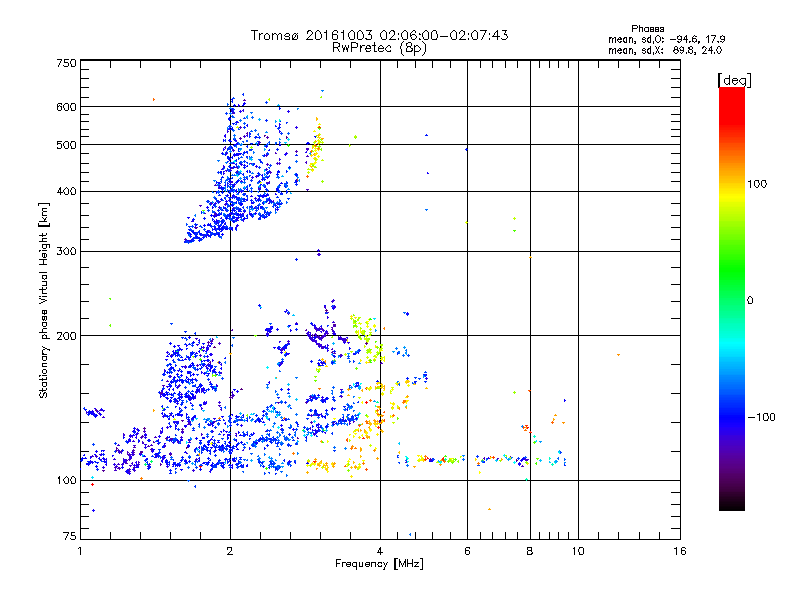The image size is (800, 600).
Task: Click the y-axis label '600'
Action: click(x=66, y=107)
